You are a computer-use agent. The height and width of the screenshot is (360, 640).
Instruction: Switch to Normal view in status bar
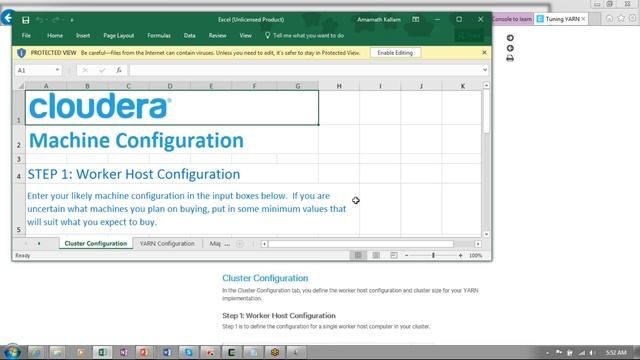358,255
